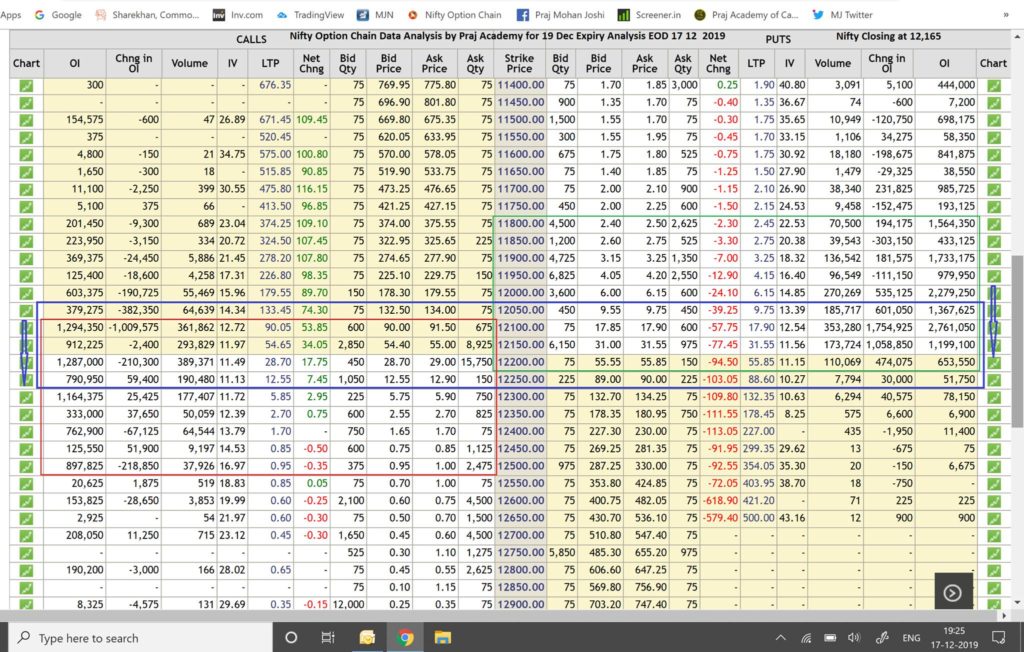The height and width of the screenshot is (652, 1024).
Task: Click in the Windows search box
Action: (x=140, y=637)
